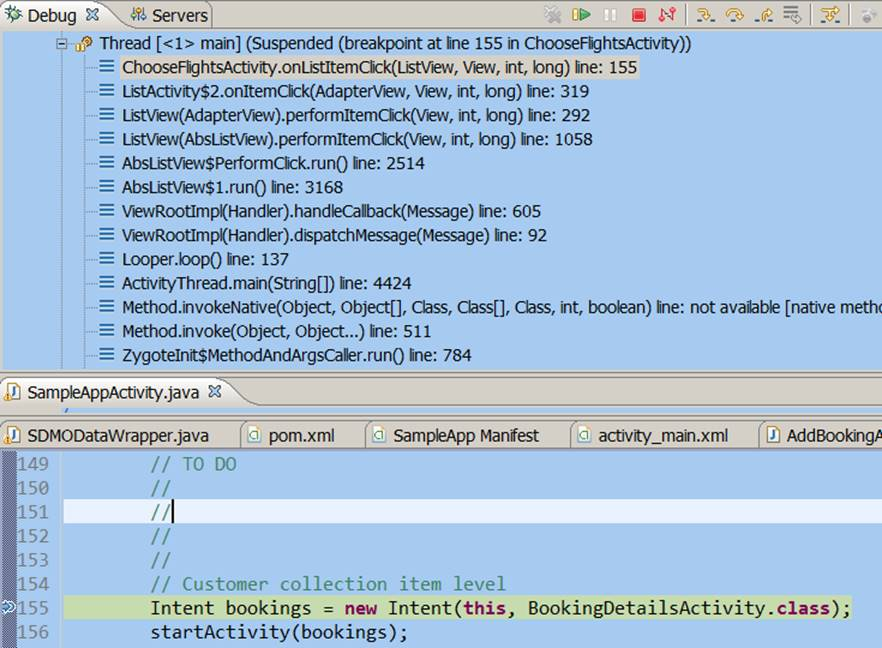Screen dimensions: 882x648
Task: Select ListActivity$2.onItemClick stack frame
Action: pyautogui.click(x=356, y=91)
